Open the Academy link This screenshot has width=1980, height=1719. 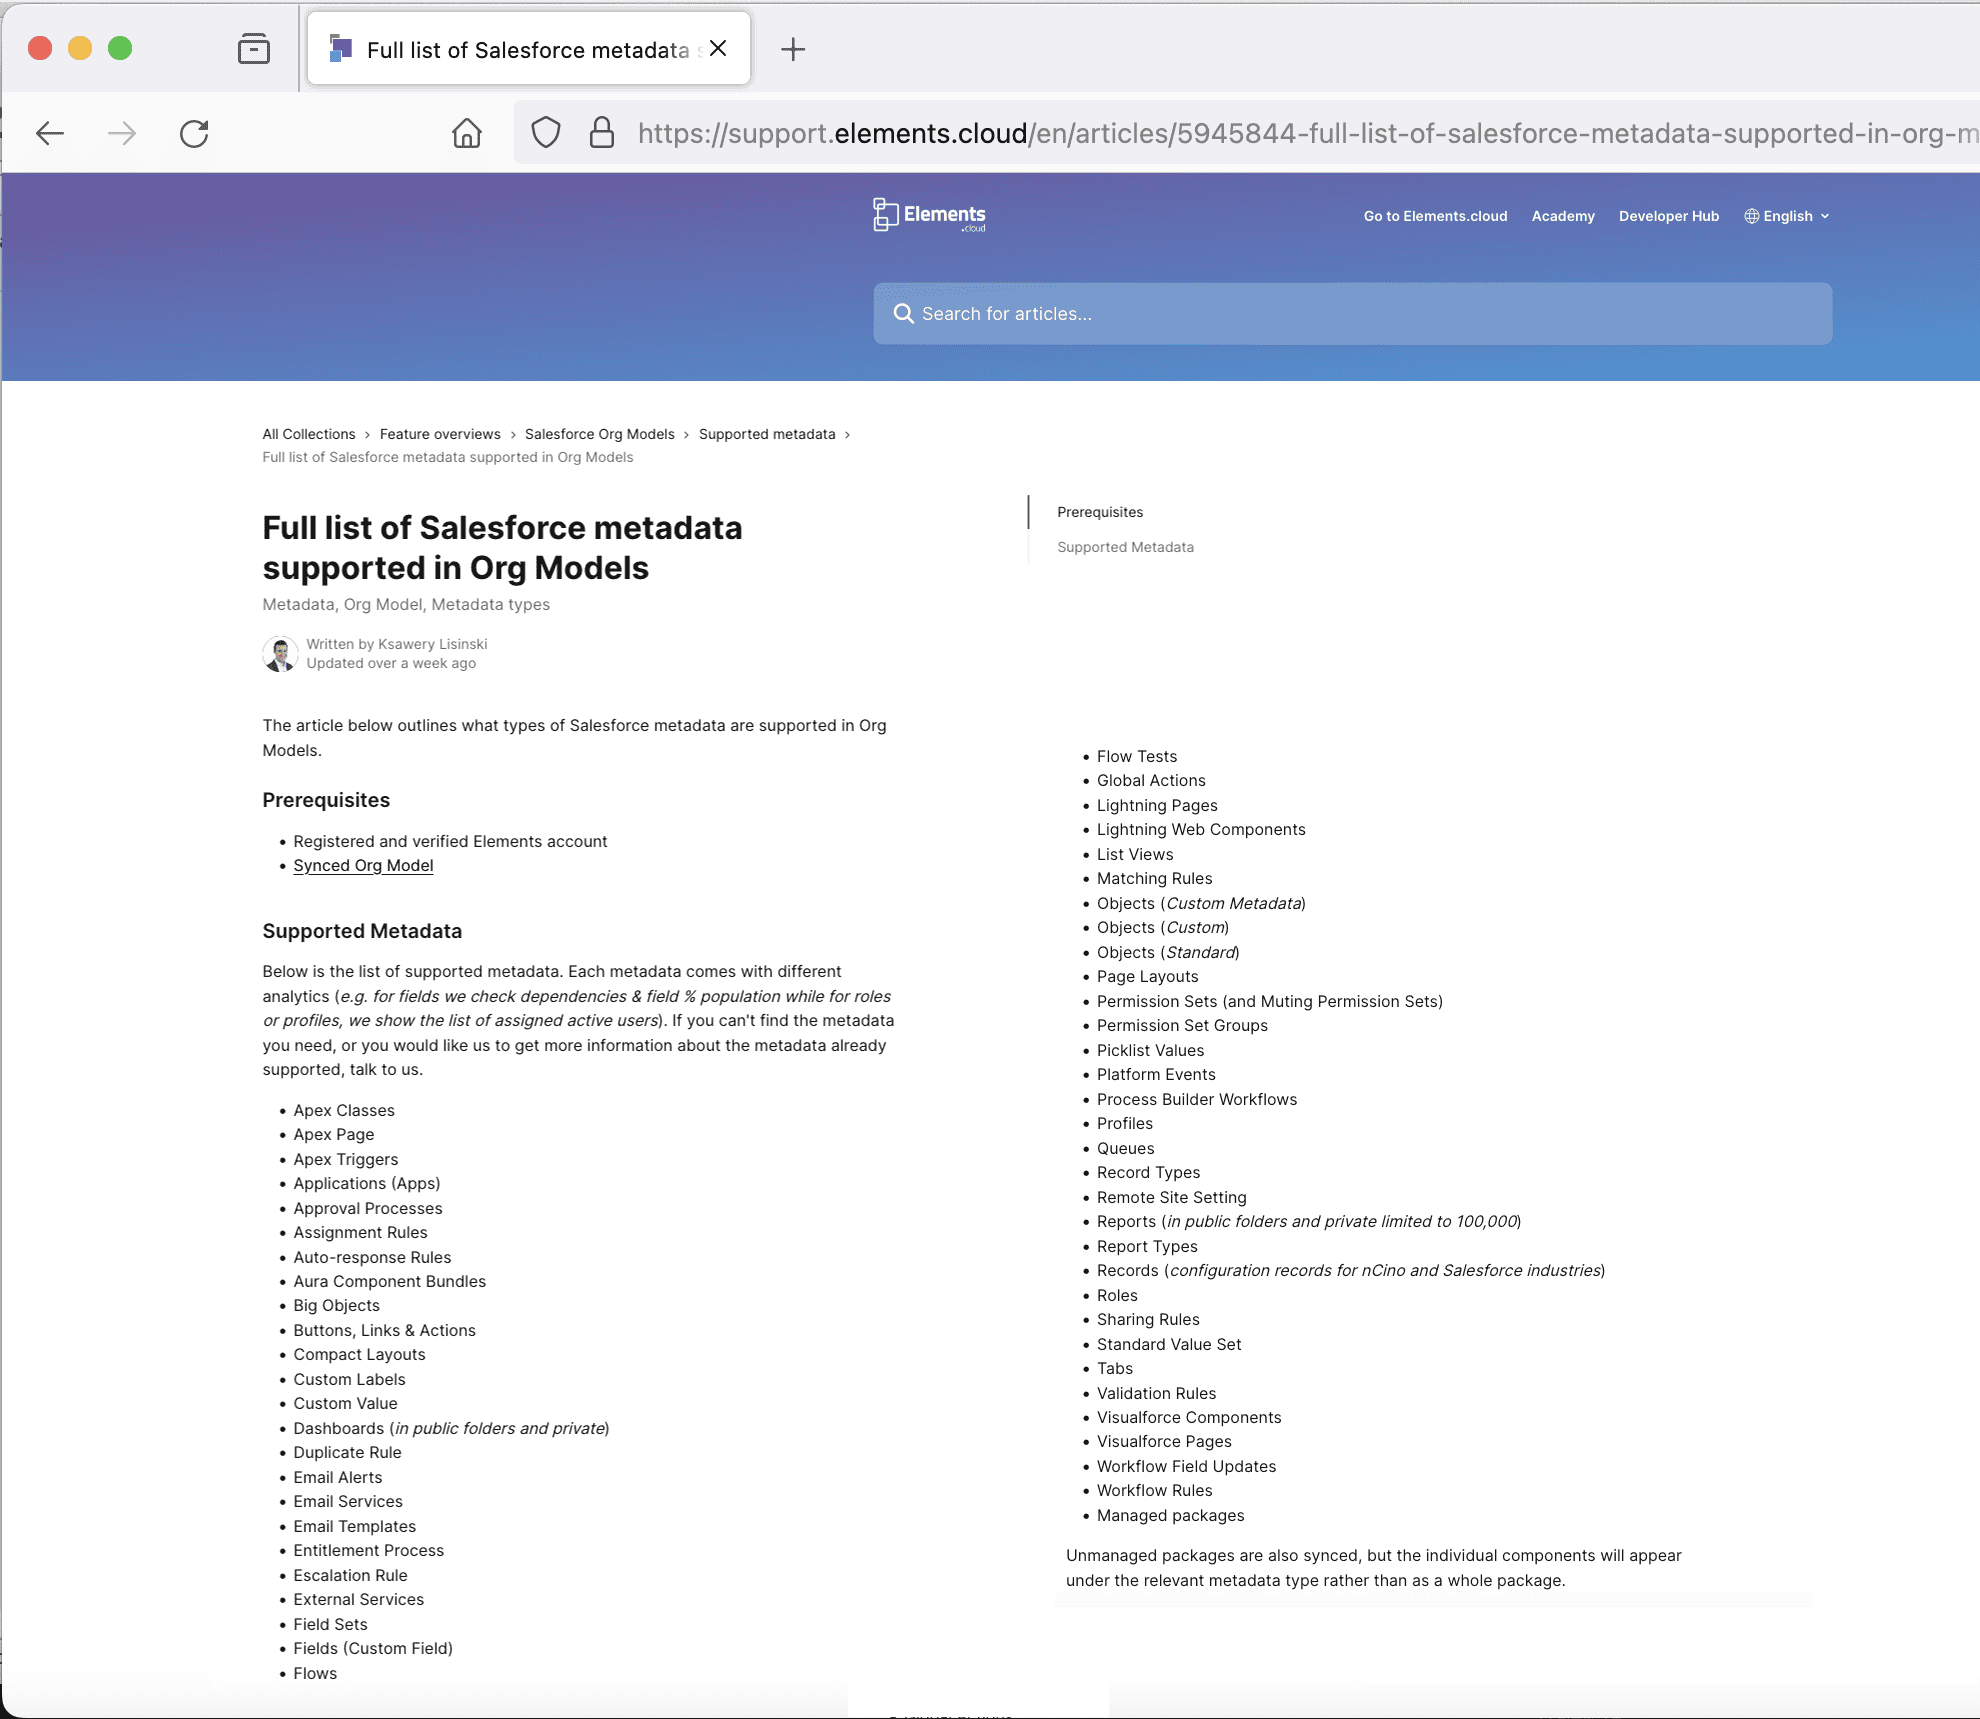pyautogui.click(x=1563, y=216)
